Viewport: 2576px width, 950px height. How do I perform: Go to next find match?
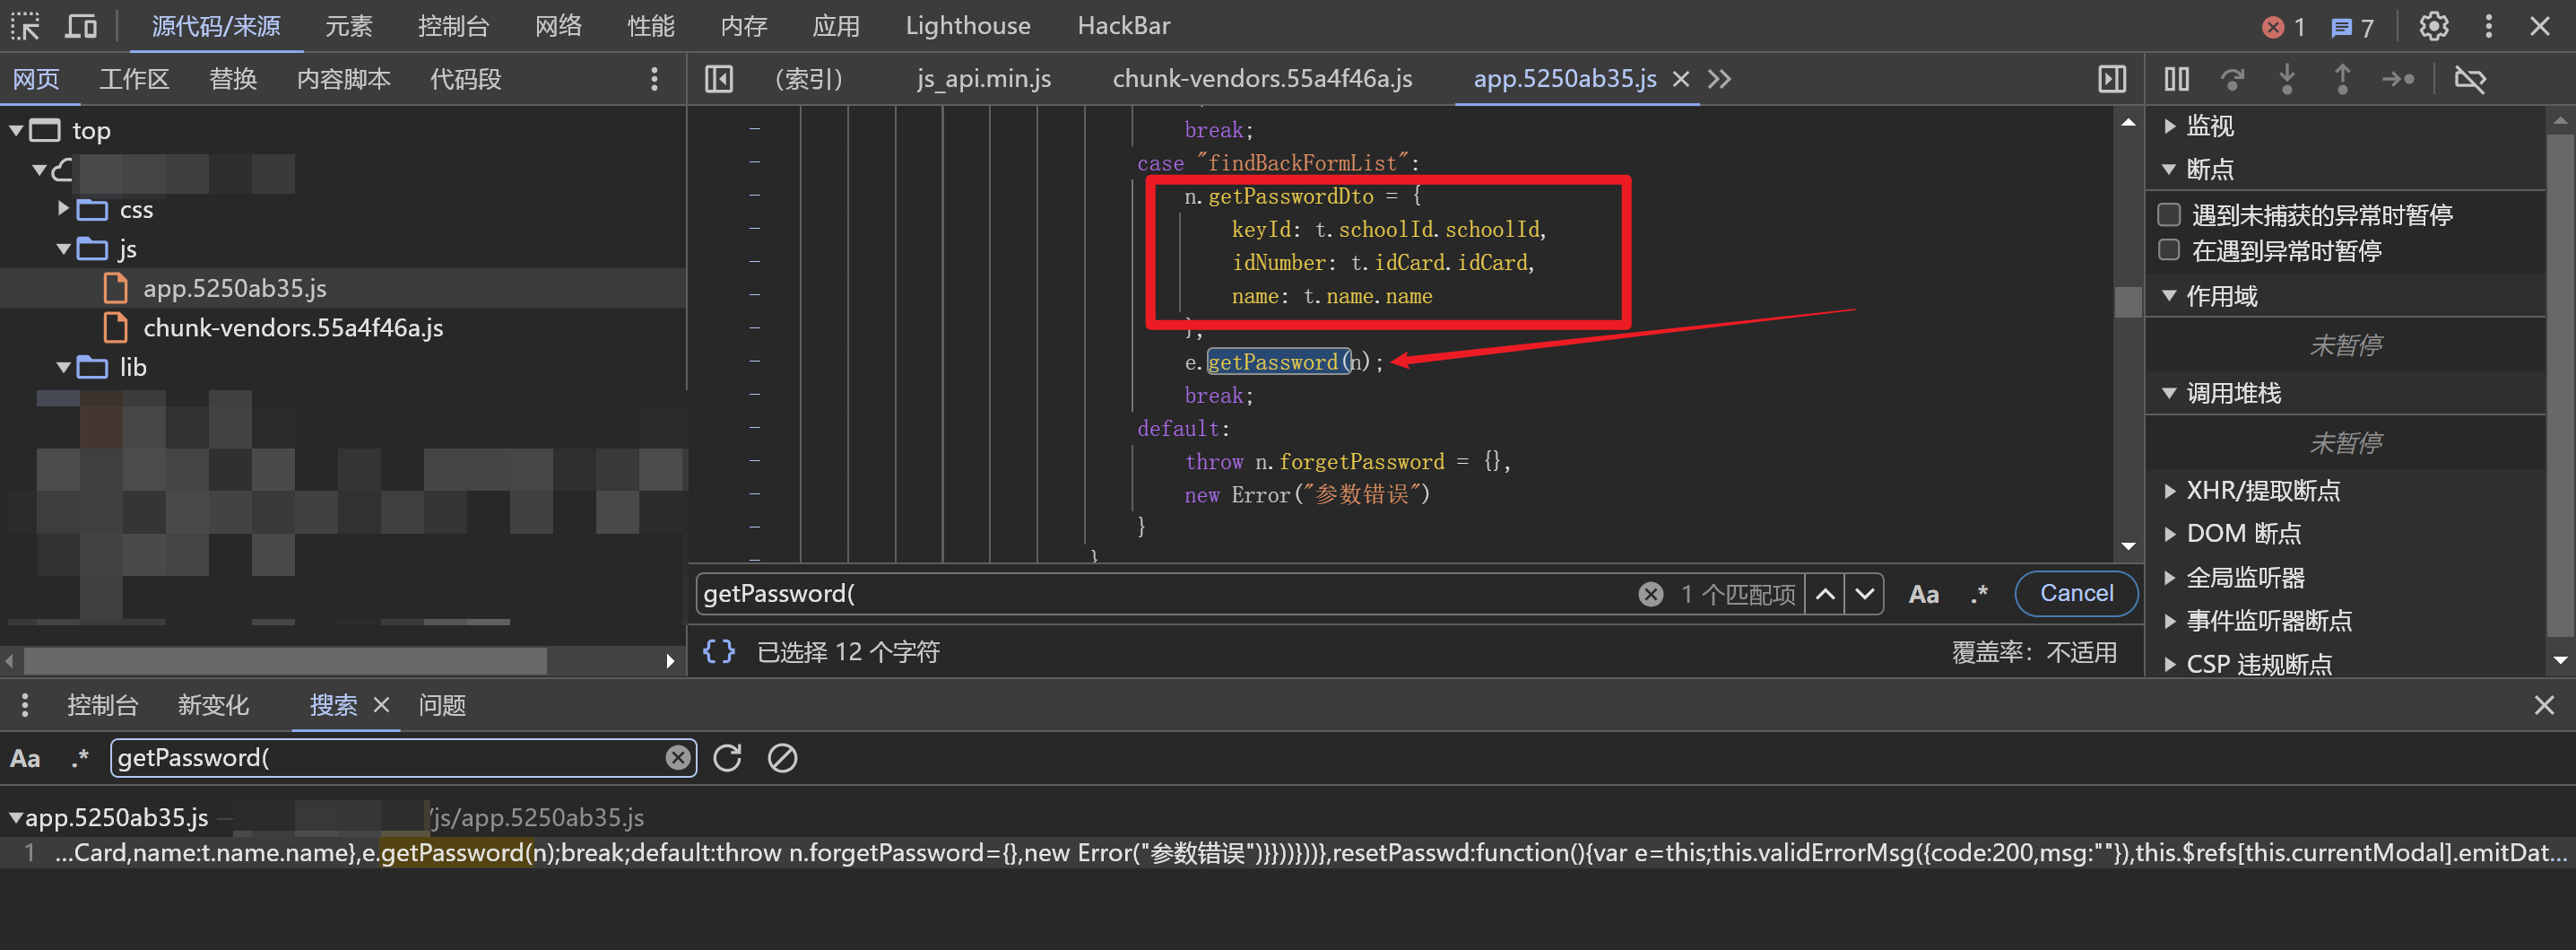click(1864, 594)
